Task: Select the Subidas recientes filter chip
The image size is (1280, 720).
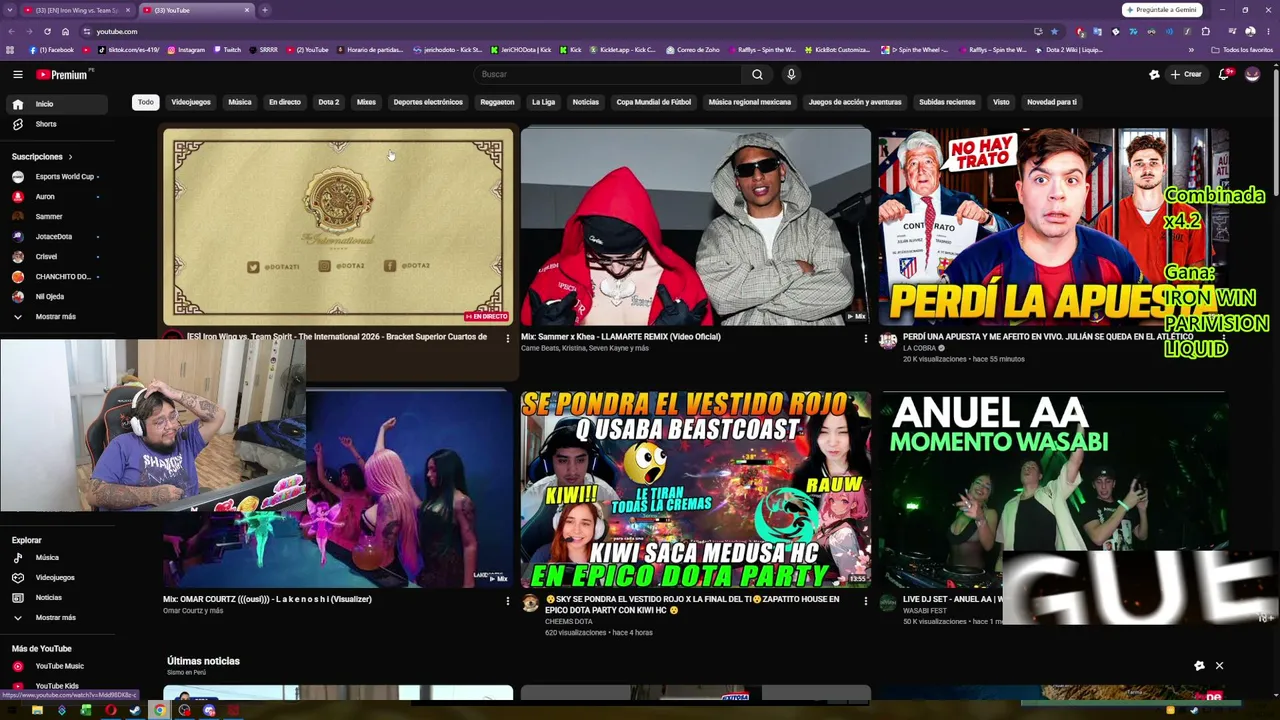Action: [x=947, y=102]
